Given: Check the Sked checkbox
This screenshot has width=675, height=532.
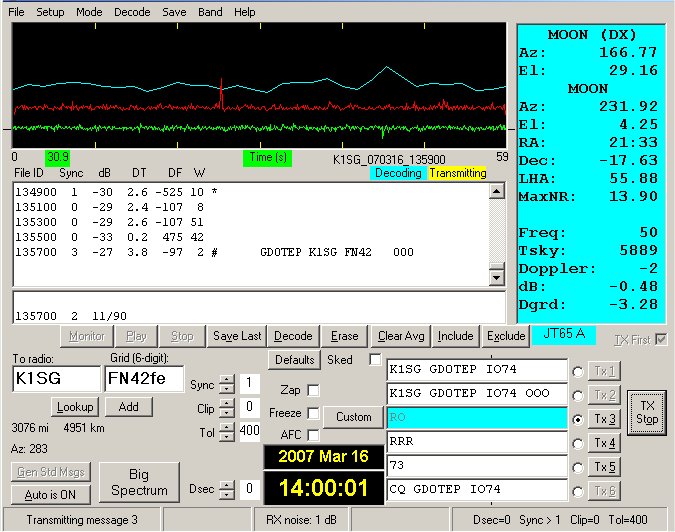Looking at the screenshot, I should (375, 359).
